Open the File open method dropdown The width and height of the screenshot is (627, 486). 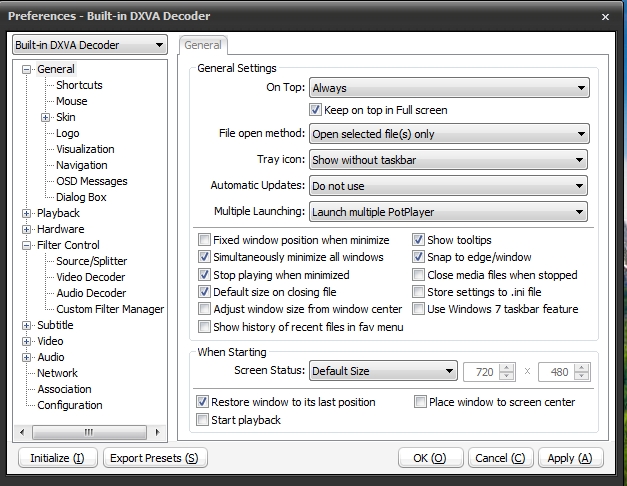pyautogui.click(x=449, y=134)
